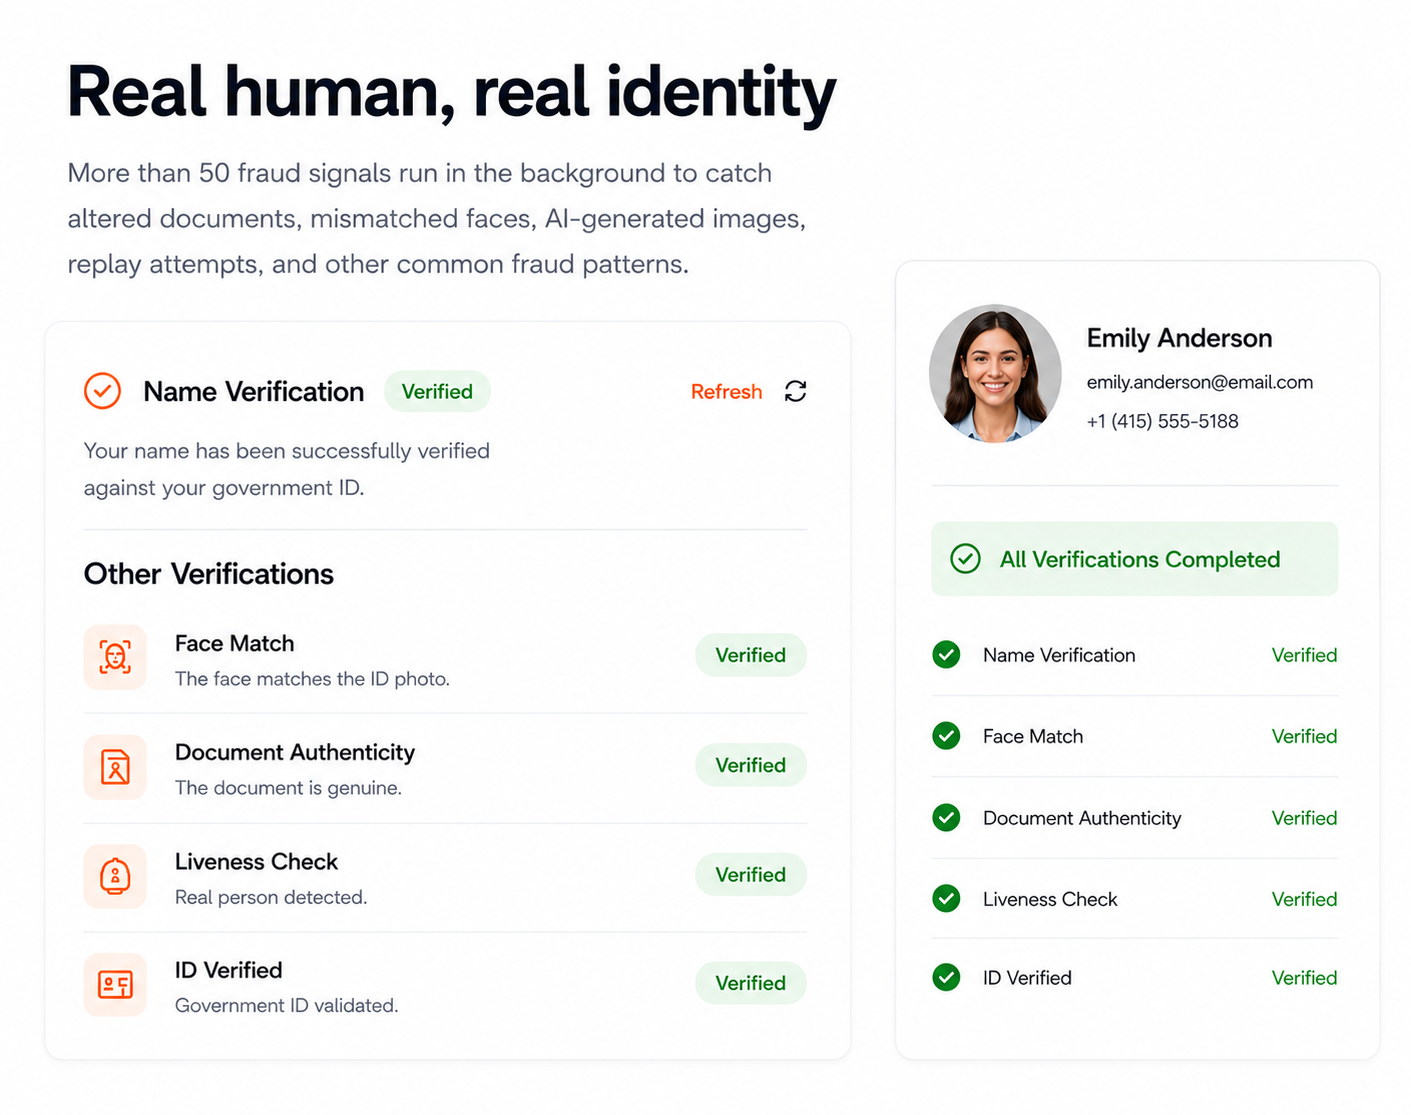Click Name Verification label in profile card
This screenshot has width=1411, height=1115.
(x=1059, y=655)
